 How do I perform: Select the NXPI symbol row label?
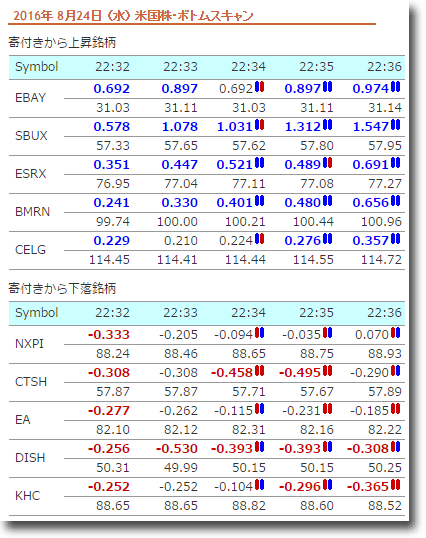pos(29,344)
